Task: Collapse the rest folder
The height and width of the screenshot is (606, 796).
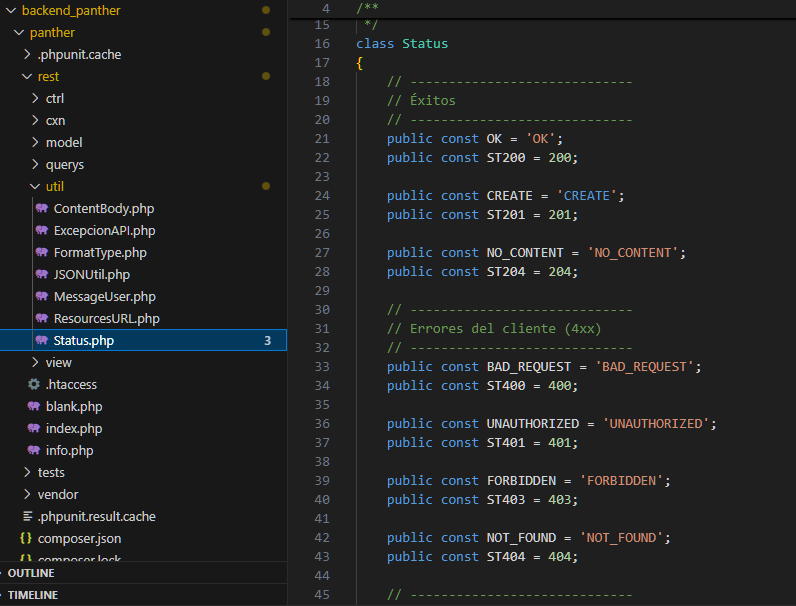Action: click(x=27, y=76)
